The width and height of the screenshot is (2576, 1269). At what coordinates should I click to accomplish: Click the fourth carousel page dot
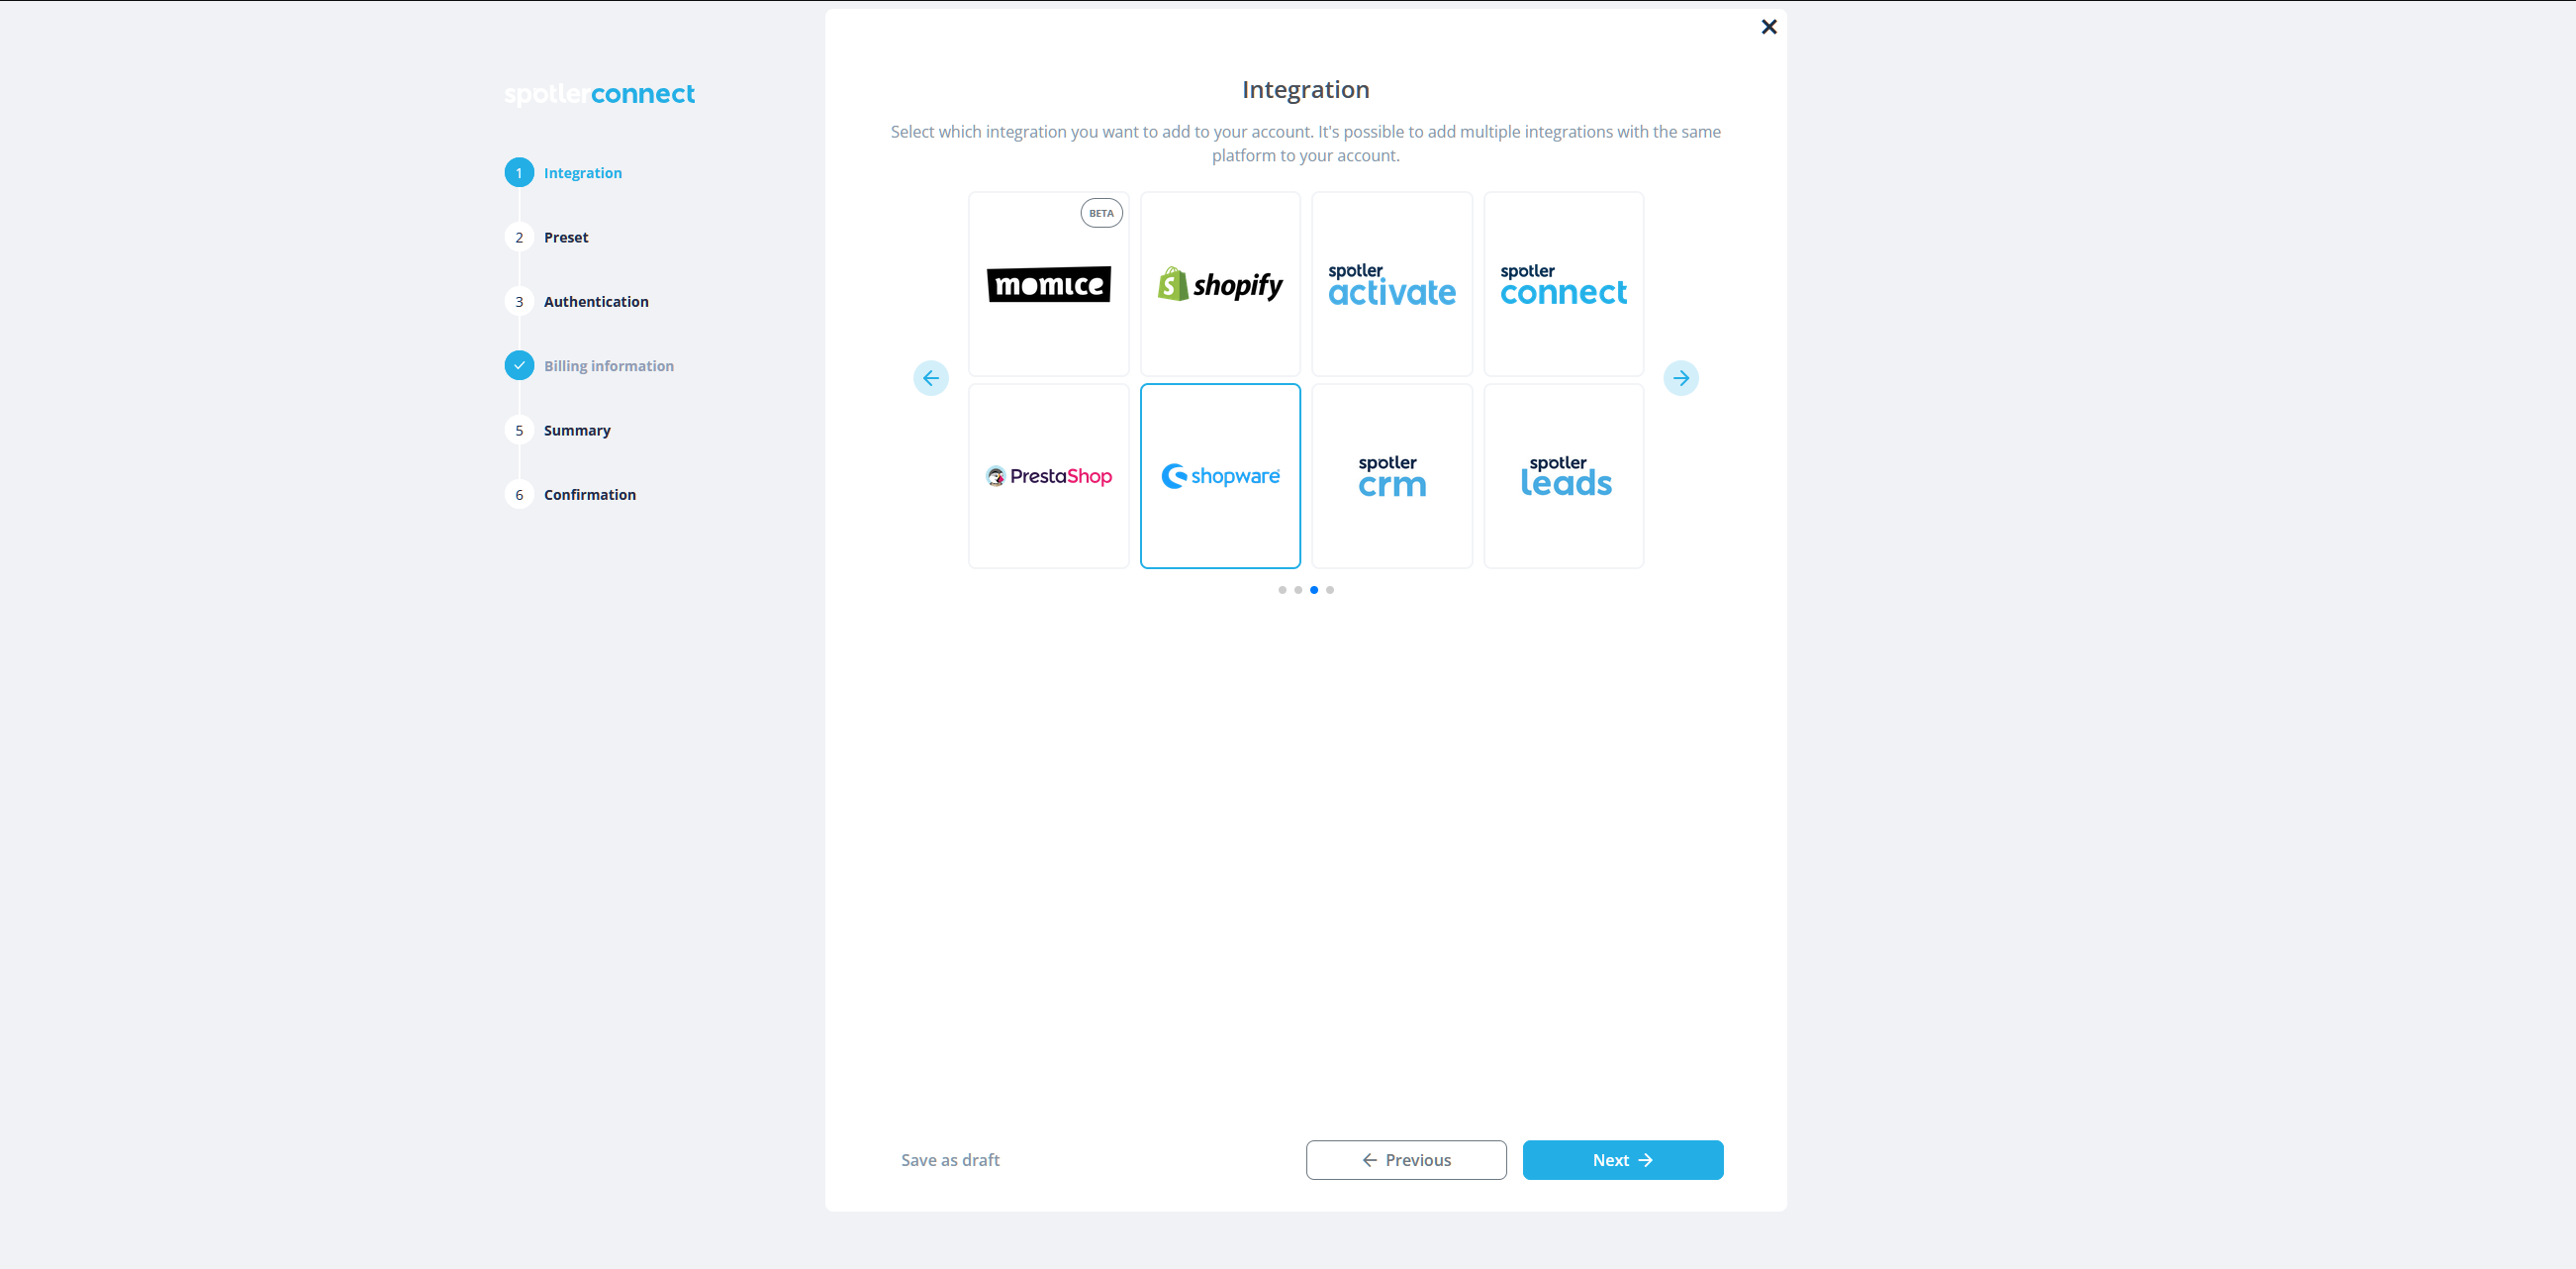point(1331,587)
